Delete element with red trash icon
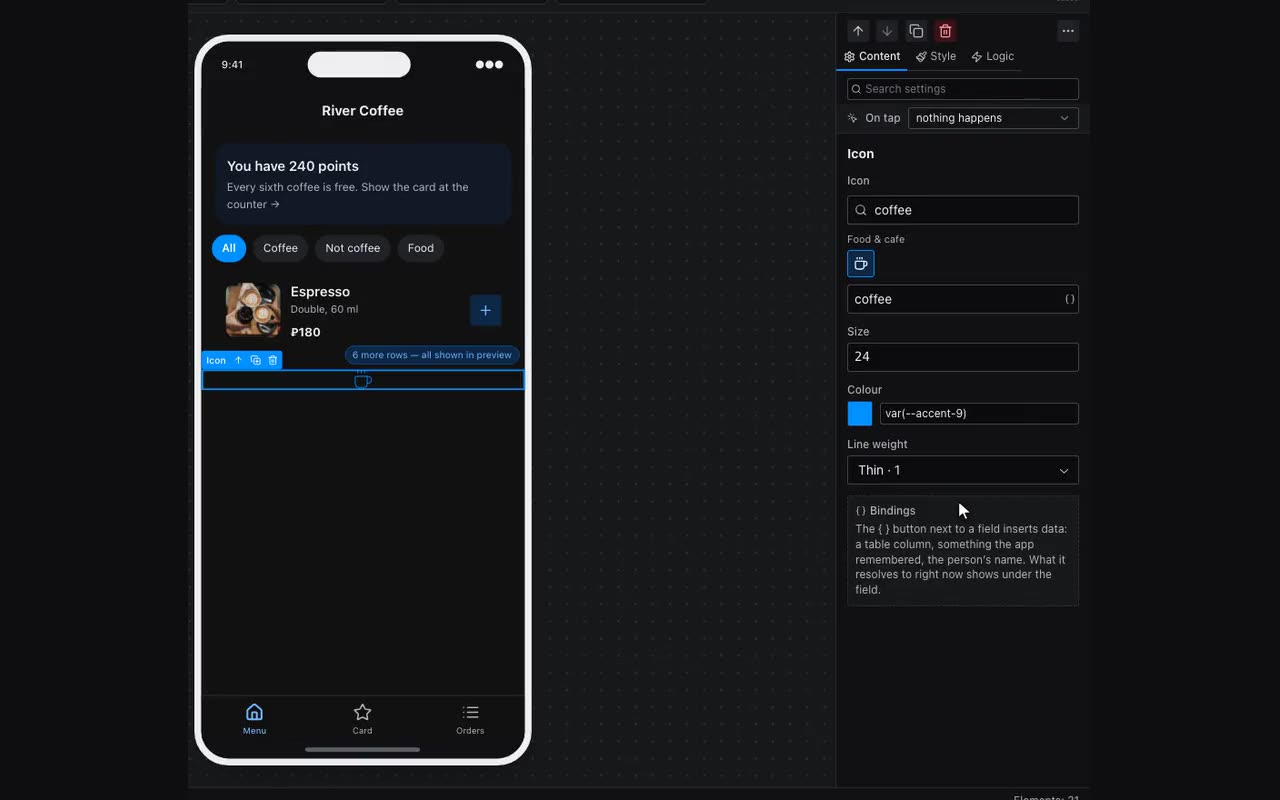This screenshot has height=800, width=1280. click(x=945, y=31)
